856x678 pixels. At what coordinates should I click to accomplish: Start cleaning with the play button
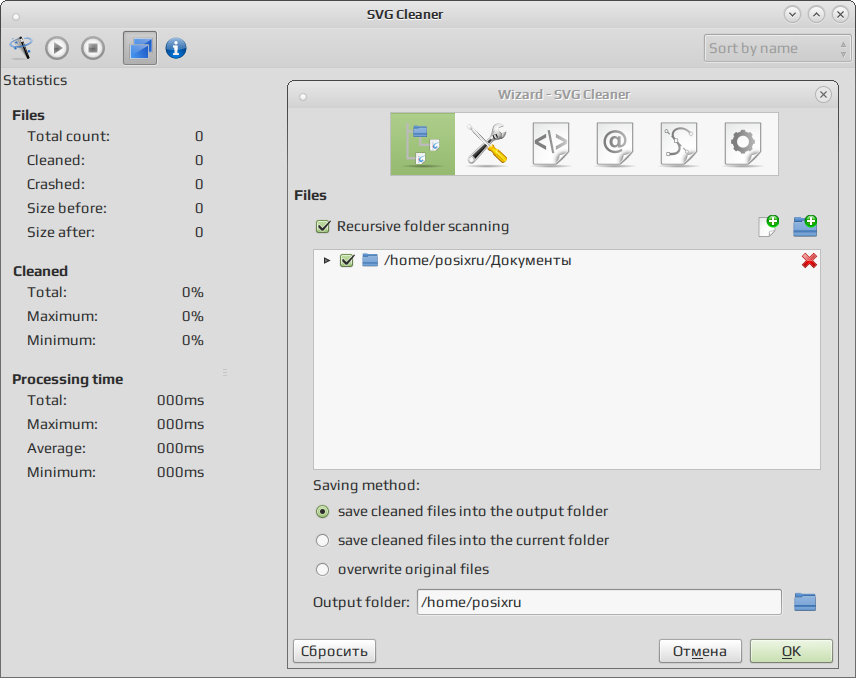[x=57, y=48]
